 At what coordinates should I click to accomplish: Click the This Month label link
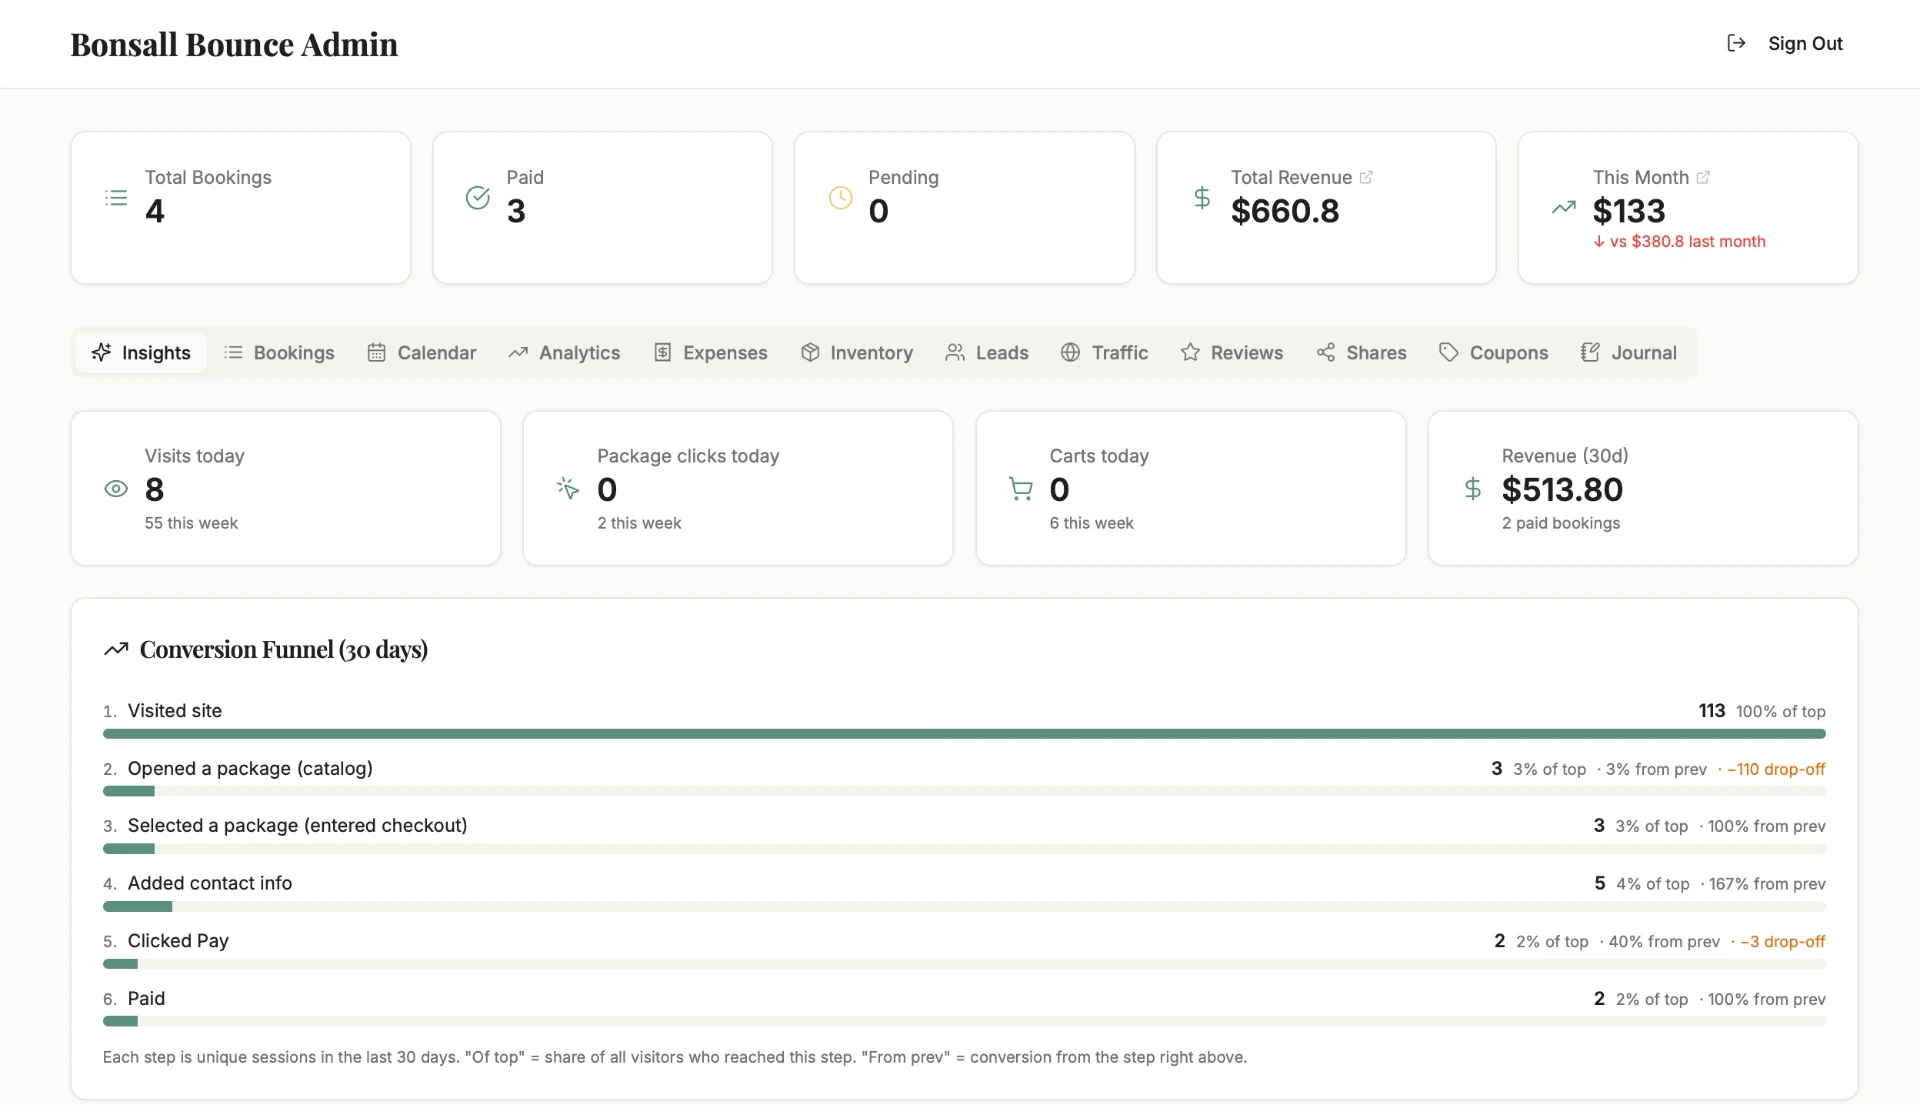(1651, 177)
